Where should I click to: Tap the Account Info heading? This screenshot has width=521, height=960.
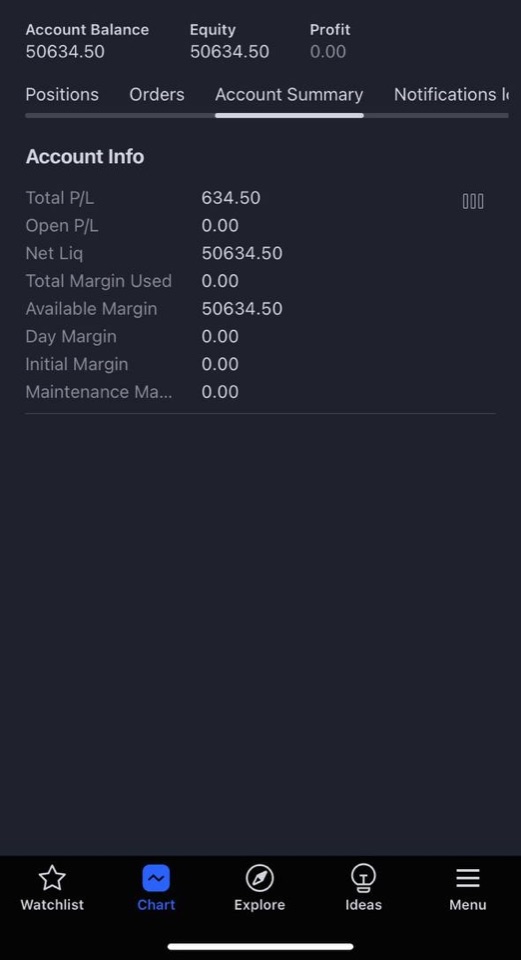pyautogui.click(x=85, y=157)
